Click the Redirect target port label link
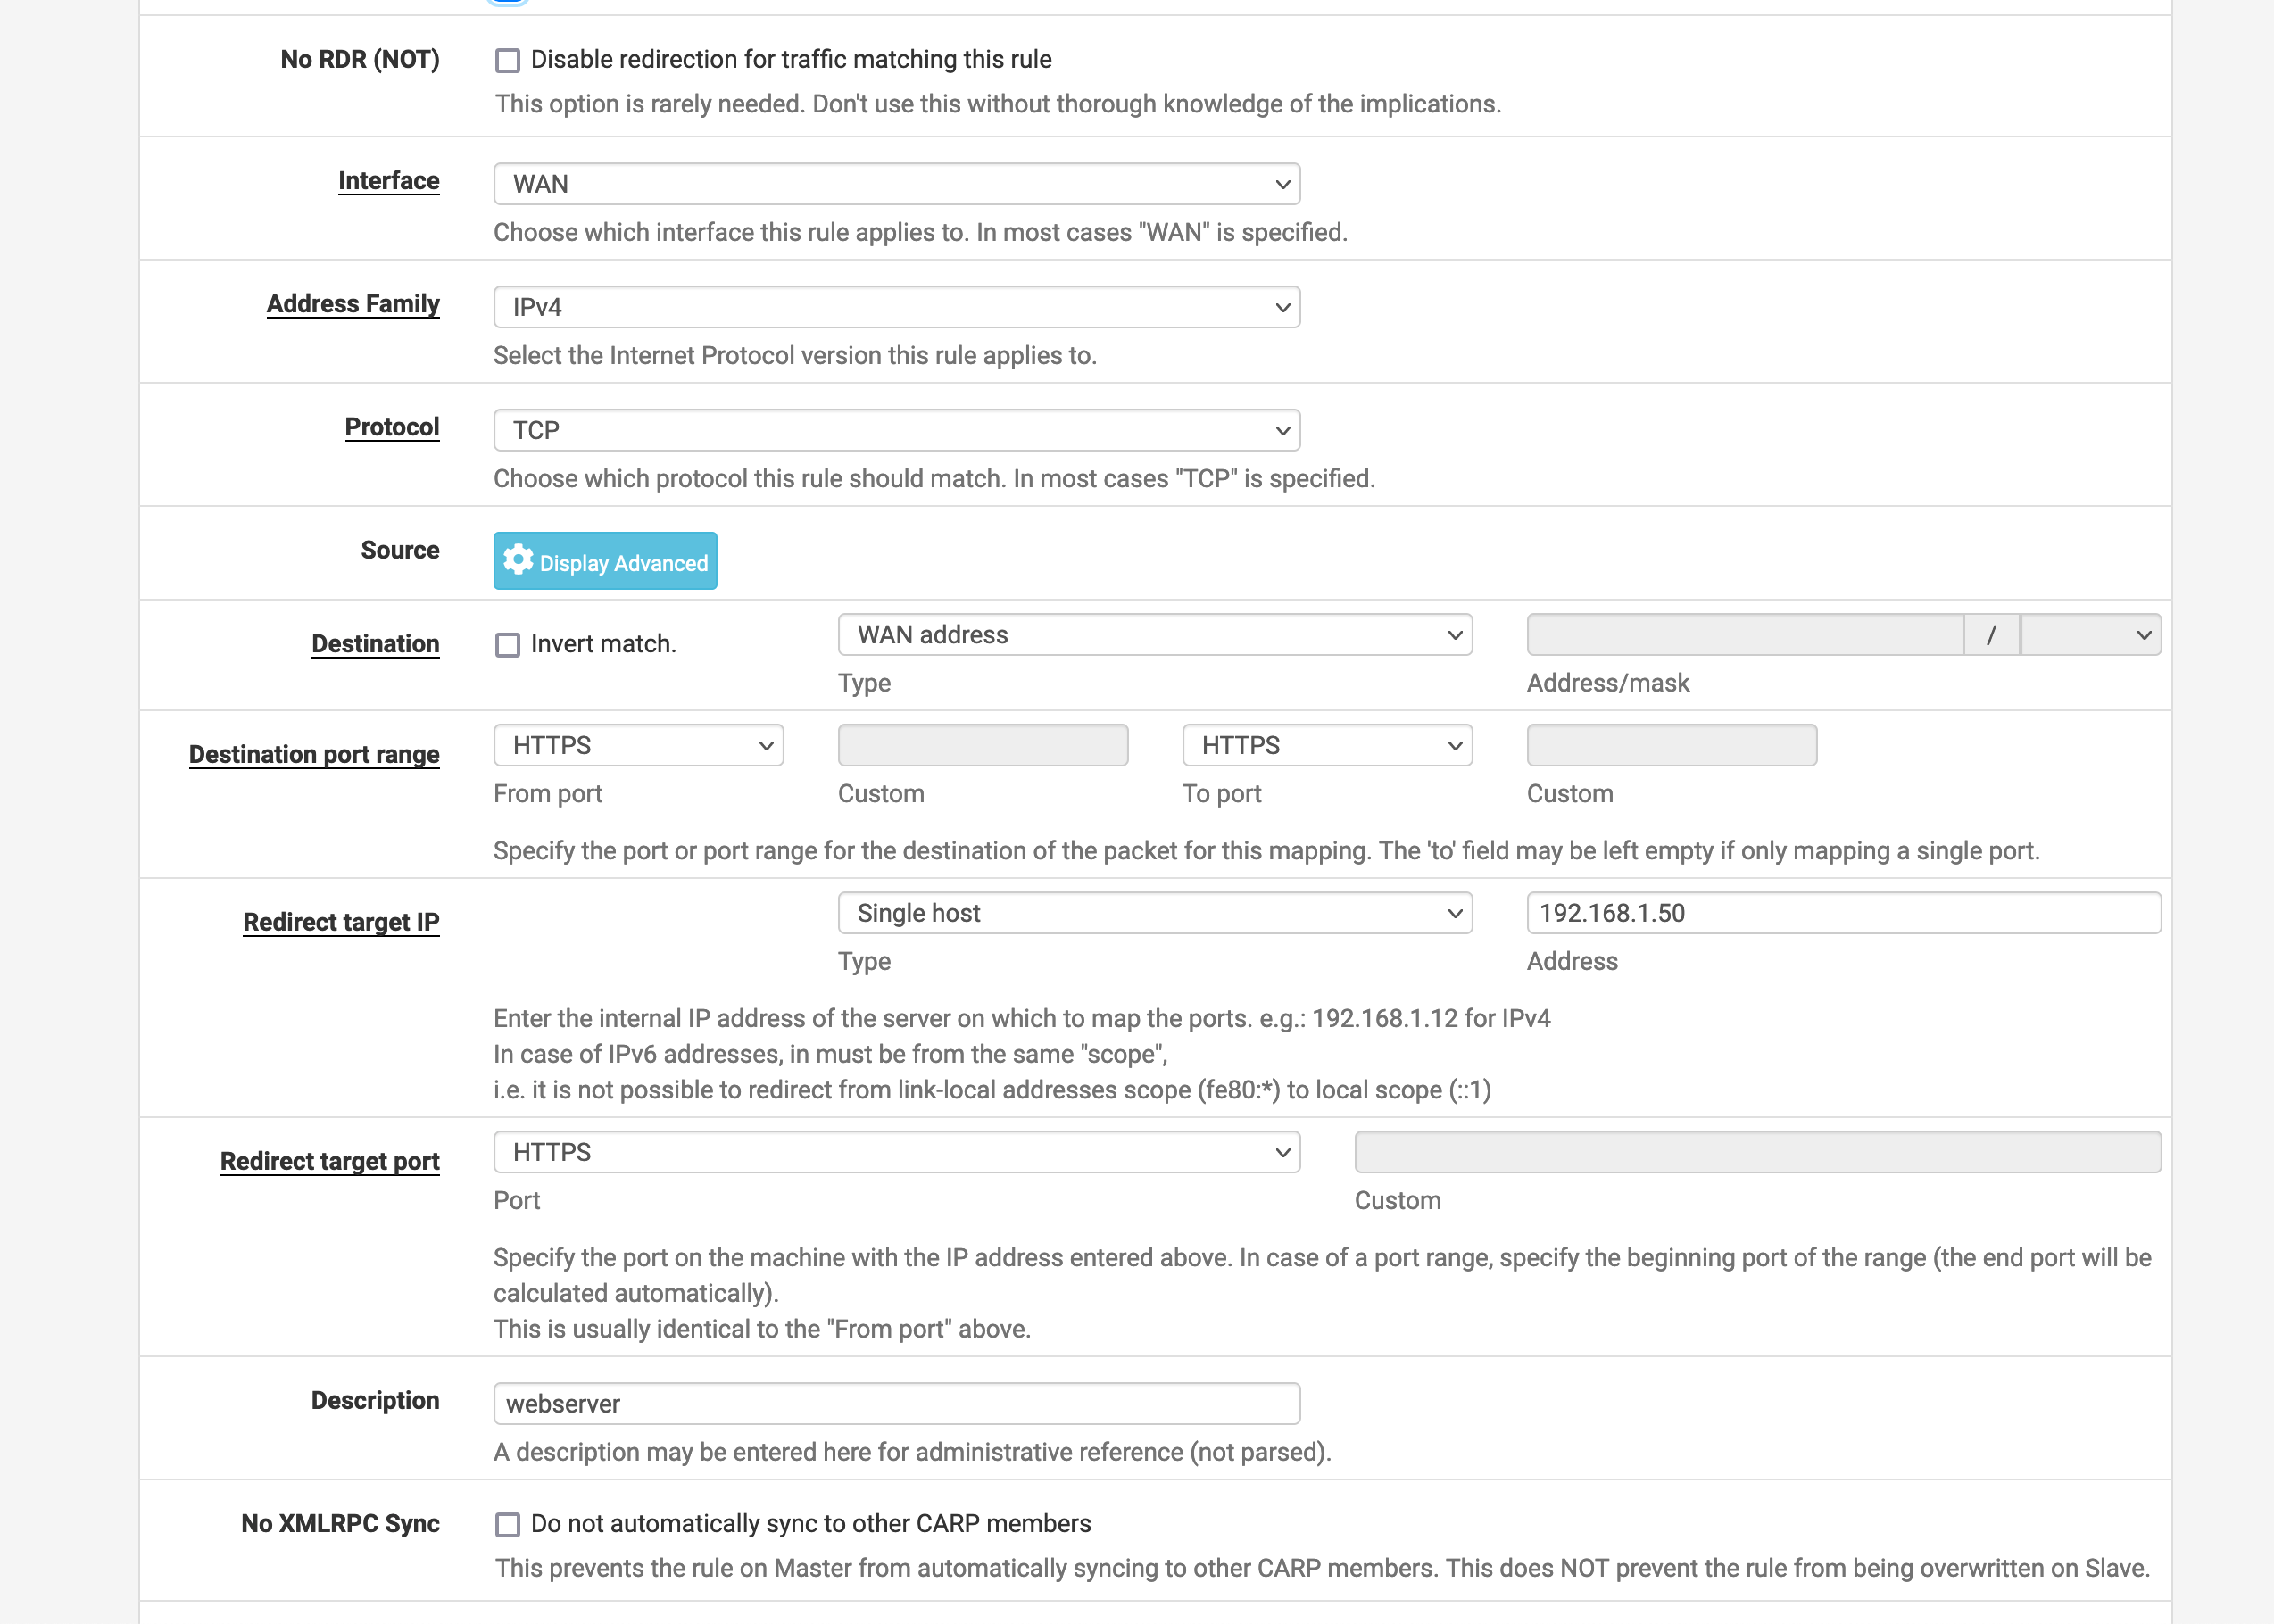2274x1624 pixels. [x=330, y=1161]
